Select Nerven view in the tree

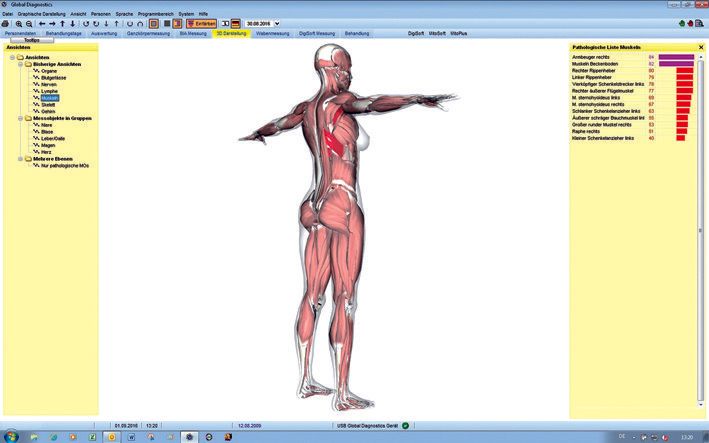[50, 84]
